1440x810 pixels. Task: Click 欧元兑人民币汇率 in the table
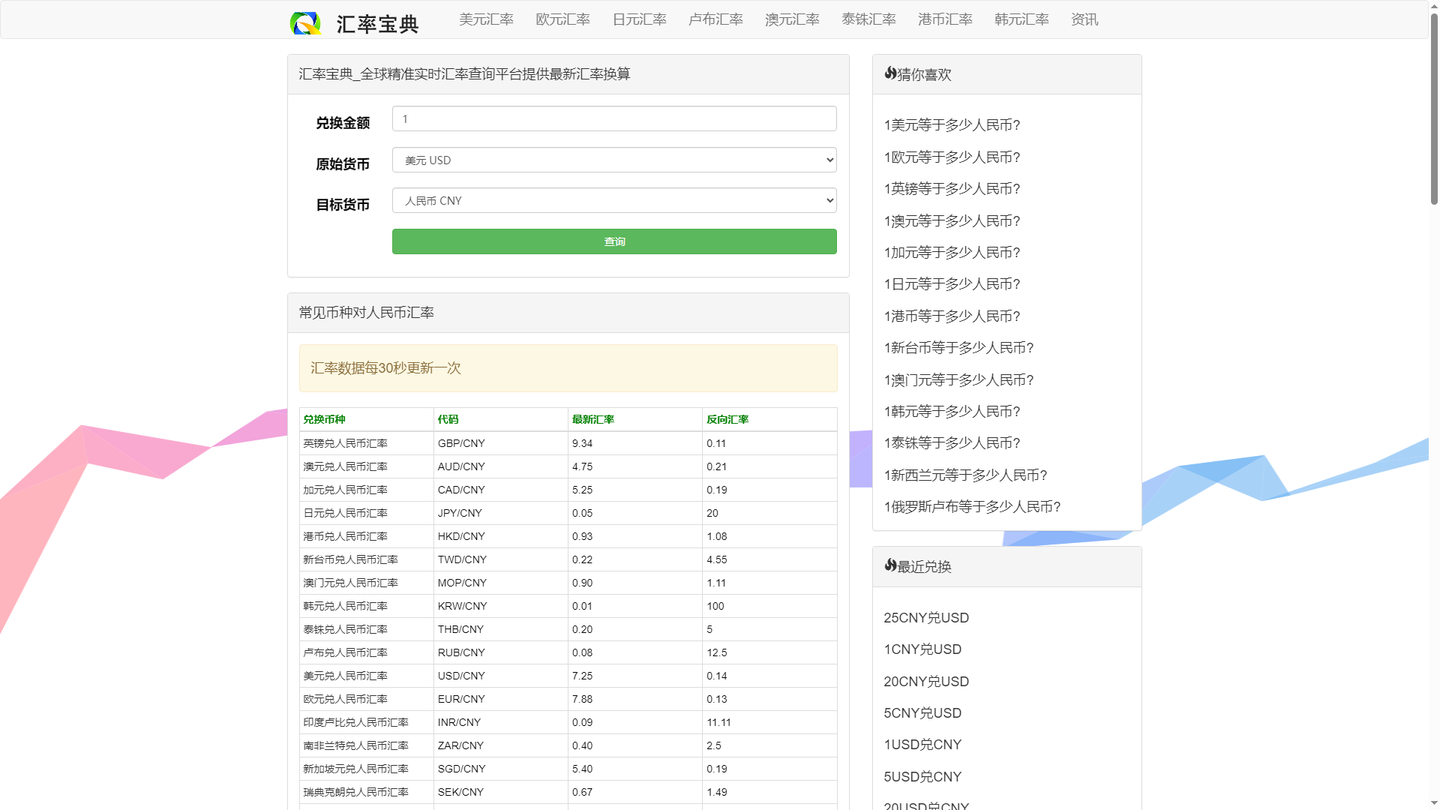tap(345, 699)
